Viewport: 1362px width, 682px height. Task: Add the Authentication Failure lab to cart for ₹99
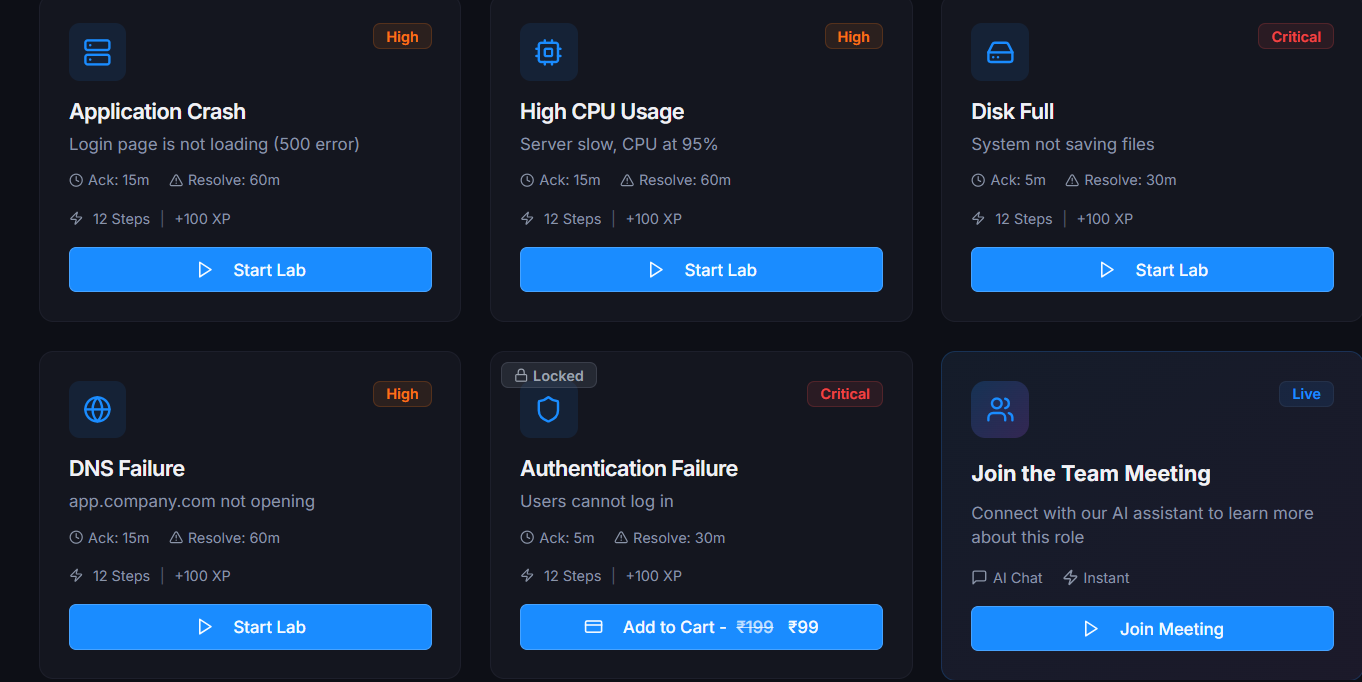(700, 627)
